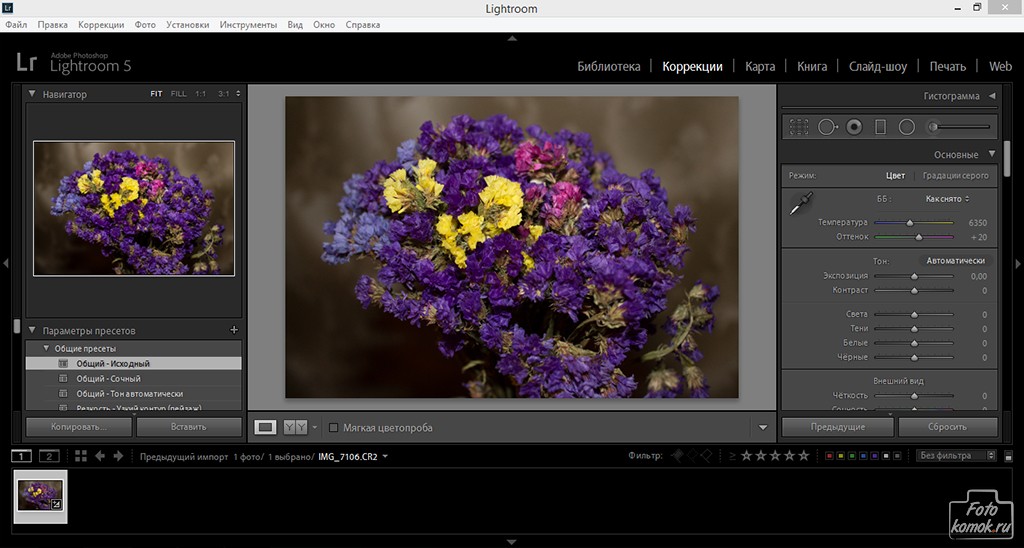Select the Red Eye Correction tool

854,127
